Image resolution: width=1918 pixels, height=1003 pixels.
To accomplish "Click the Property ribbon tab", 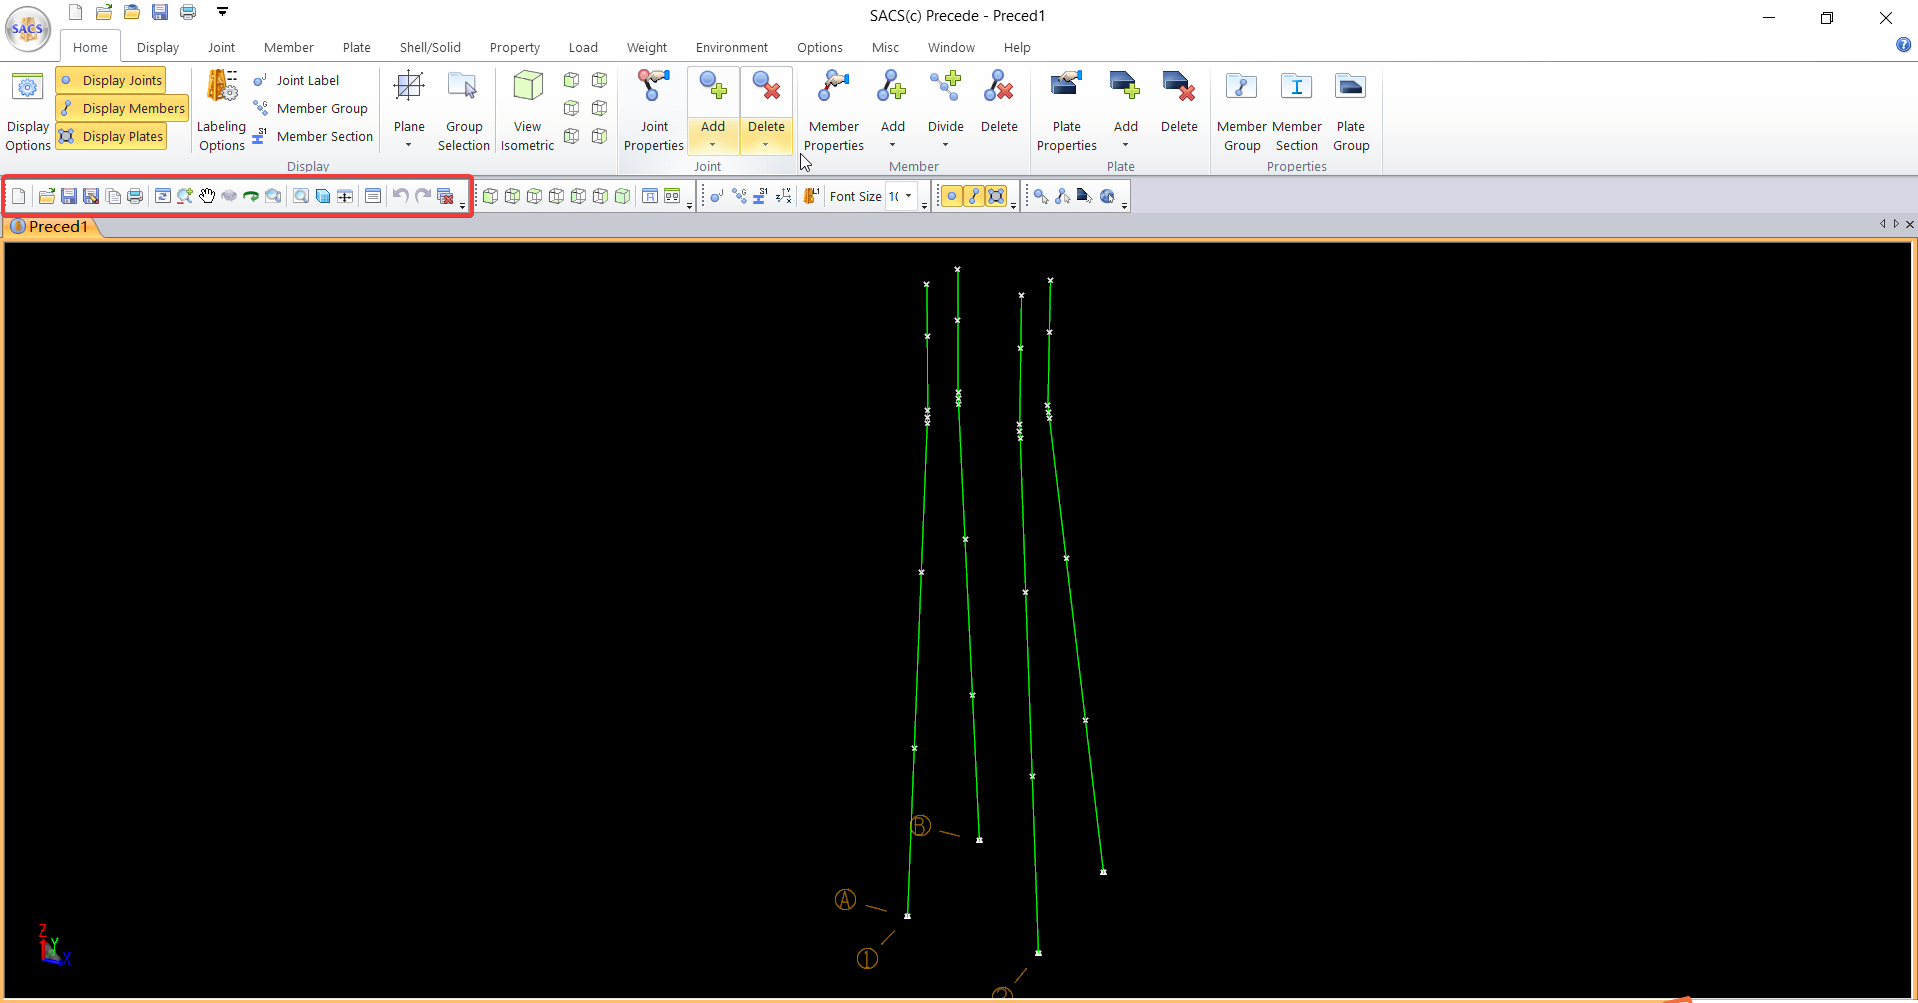I will tap(515, 47).
